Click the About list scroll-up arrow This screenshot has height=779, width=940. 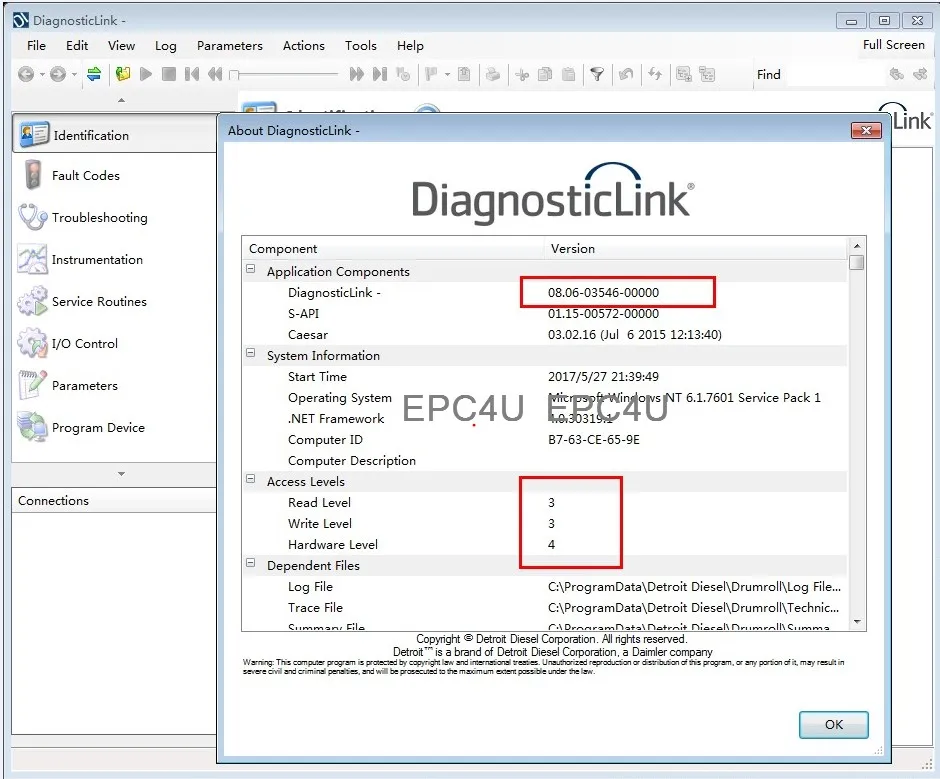(857, 245)
